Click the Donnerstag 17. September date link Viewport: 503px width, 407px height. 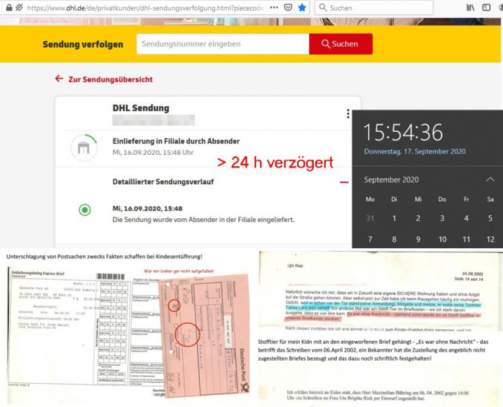click(x=415, y=151)
